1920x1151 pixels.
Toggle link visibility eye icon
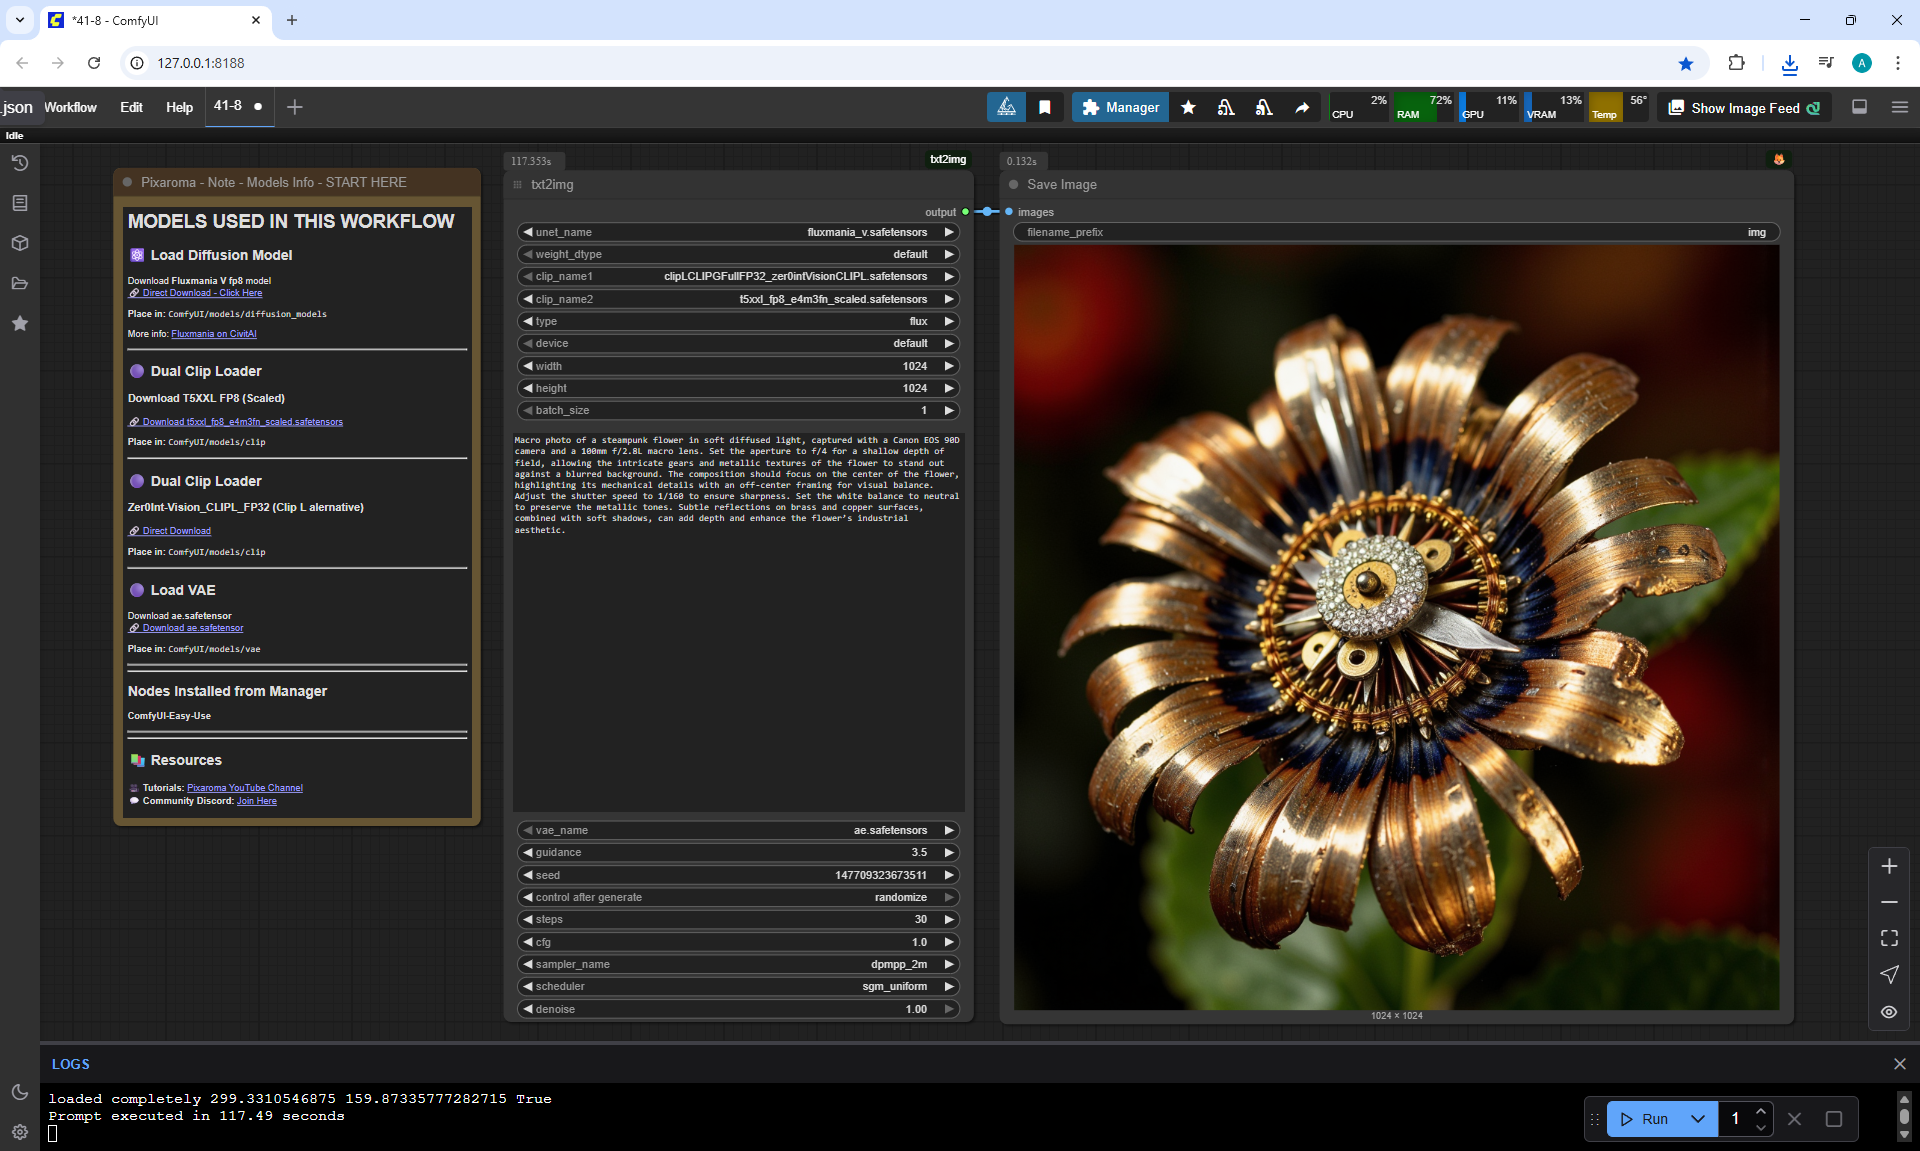[x=1889, y=1012]
